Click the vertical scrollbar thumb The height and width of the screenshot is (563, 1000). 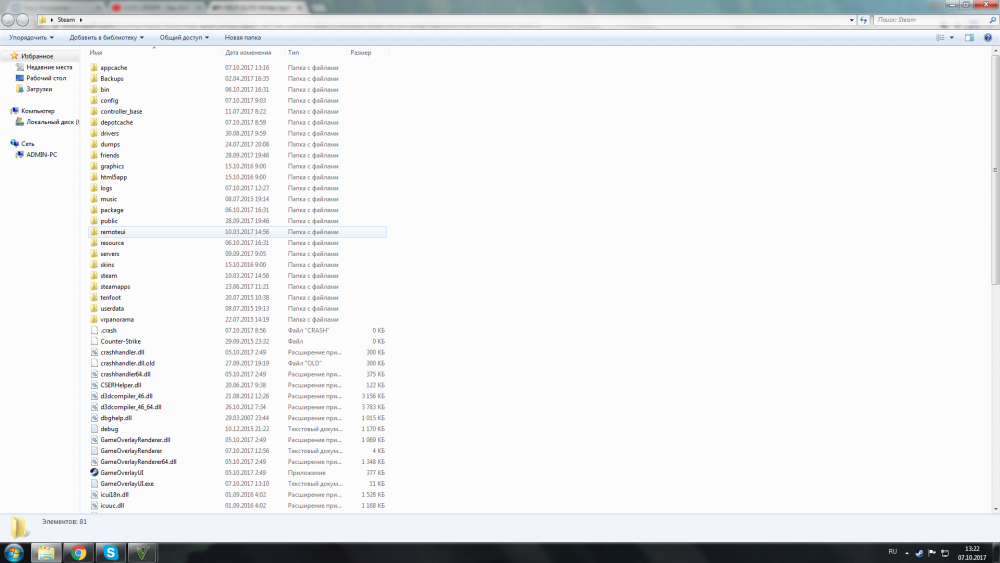(x=996, y=171)
